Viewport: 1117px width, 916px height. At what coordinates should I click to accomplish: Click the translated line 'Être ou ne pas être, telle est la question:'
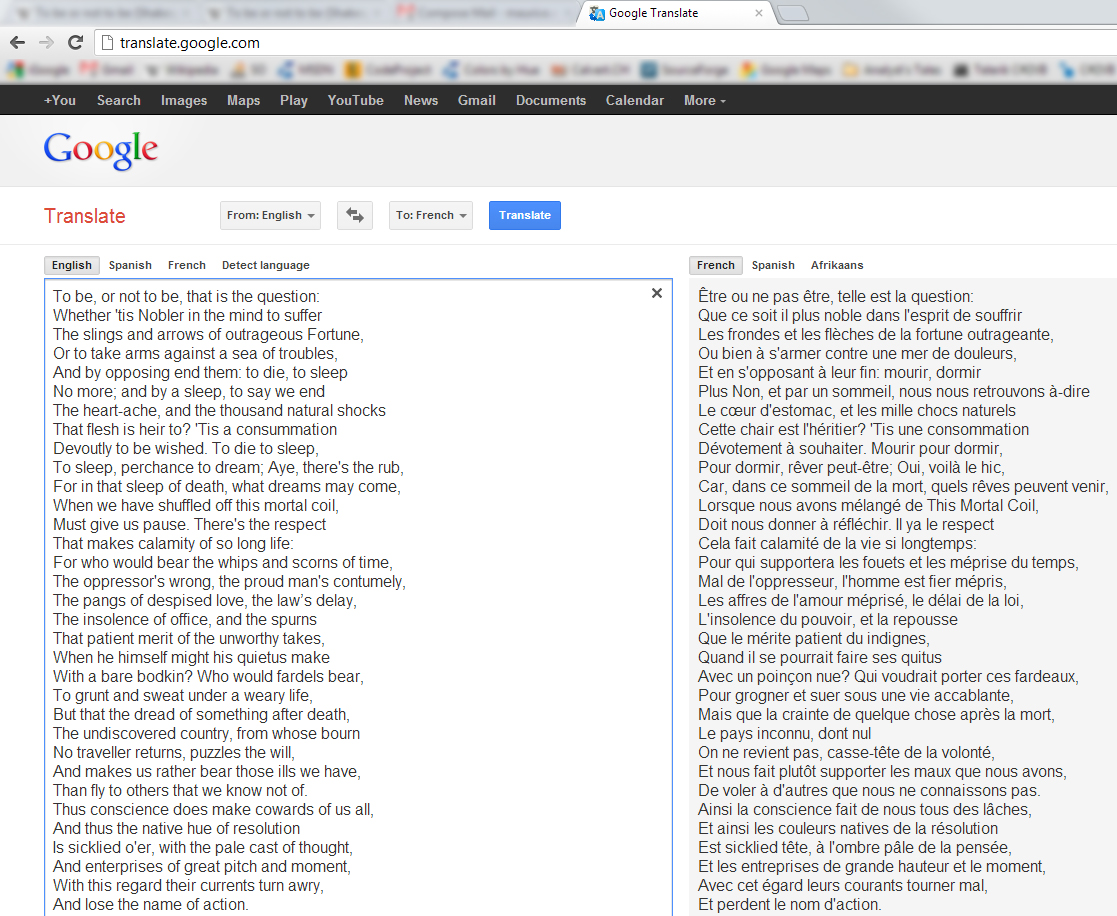836,296
